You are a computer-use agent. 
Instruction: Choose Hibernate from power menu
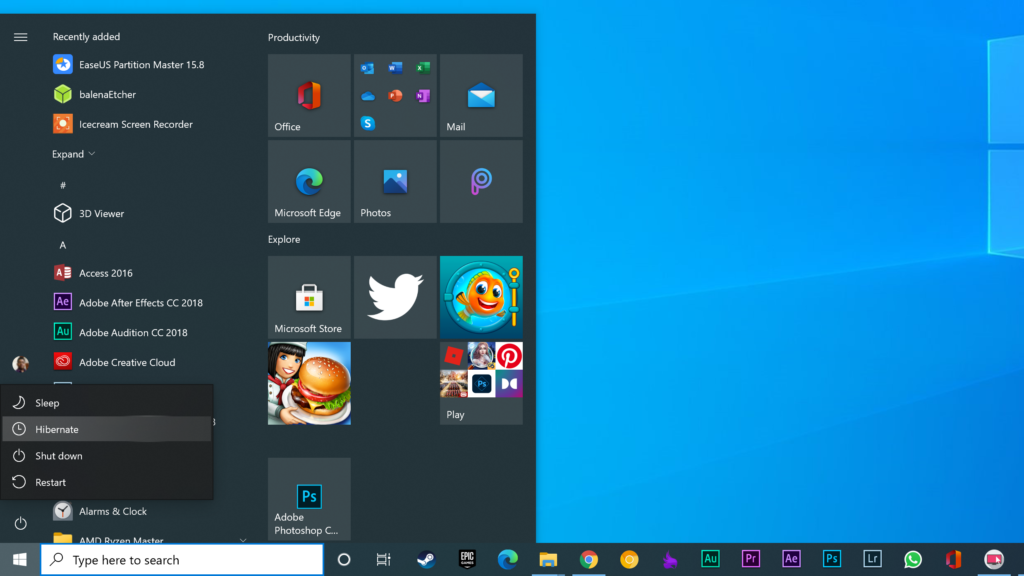pyautogui.click(x=106, y=429)
